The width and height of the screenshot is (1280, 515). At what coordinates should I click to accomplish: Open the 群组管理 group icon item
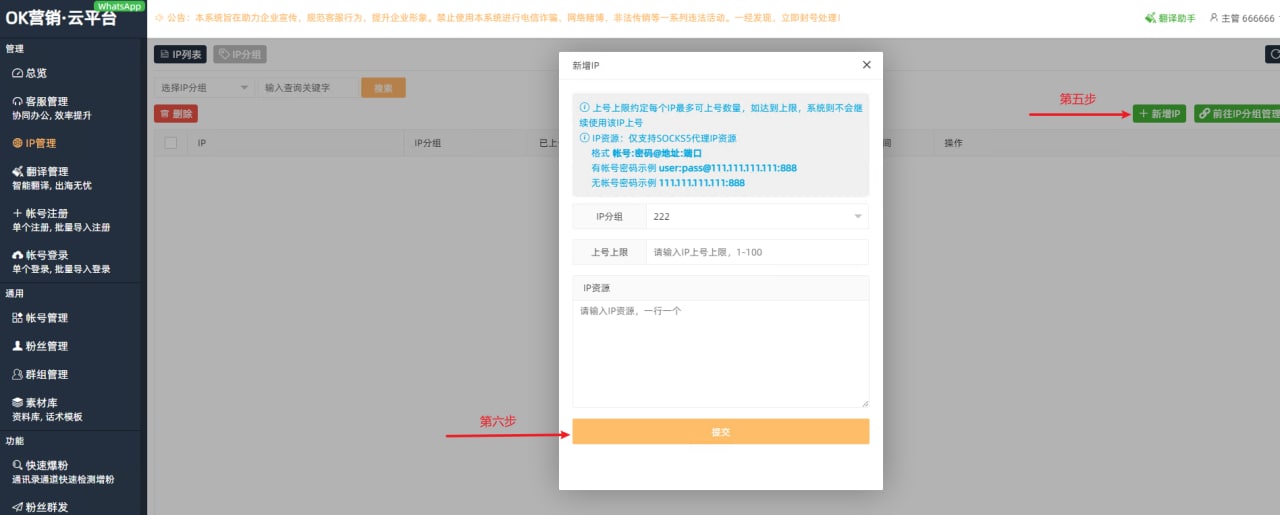coord(17,374)
